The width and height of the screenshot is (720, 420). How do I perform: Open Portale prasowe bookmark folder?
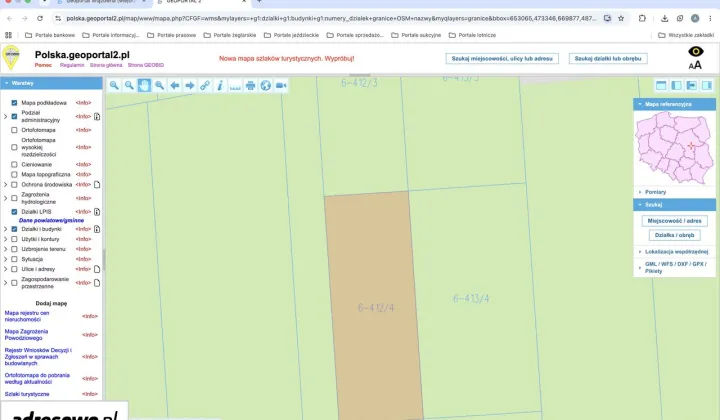[x=172, y=35]
